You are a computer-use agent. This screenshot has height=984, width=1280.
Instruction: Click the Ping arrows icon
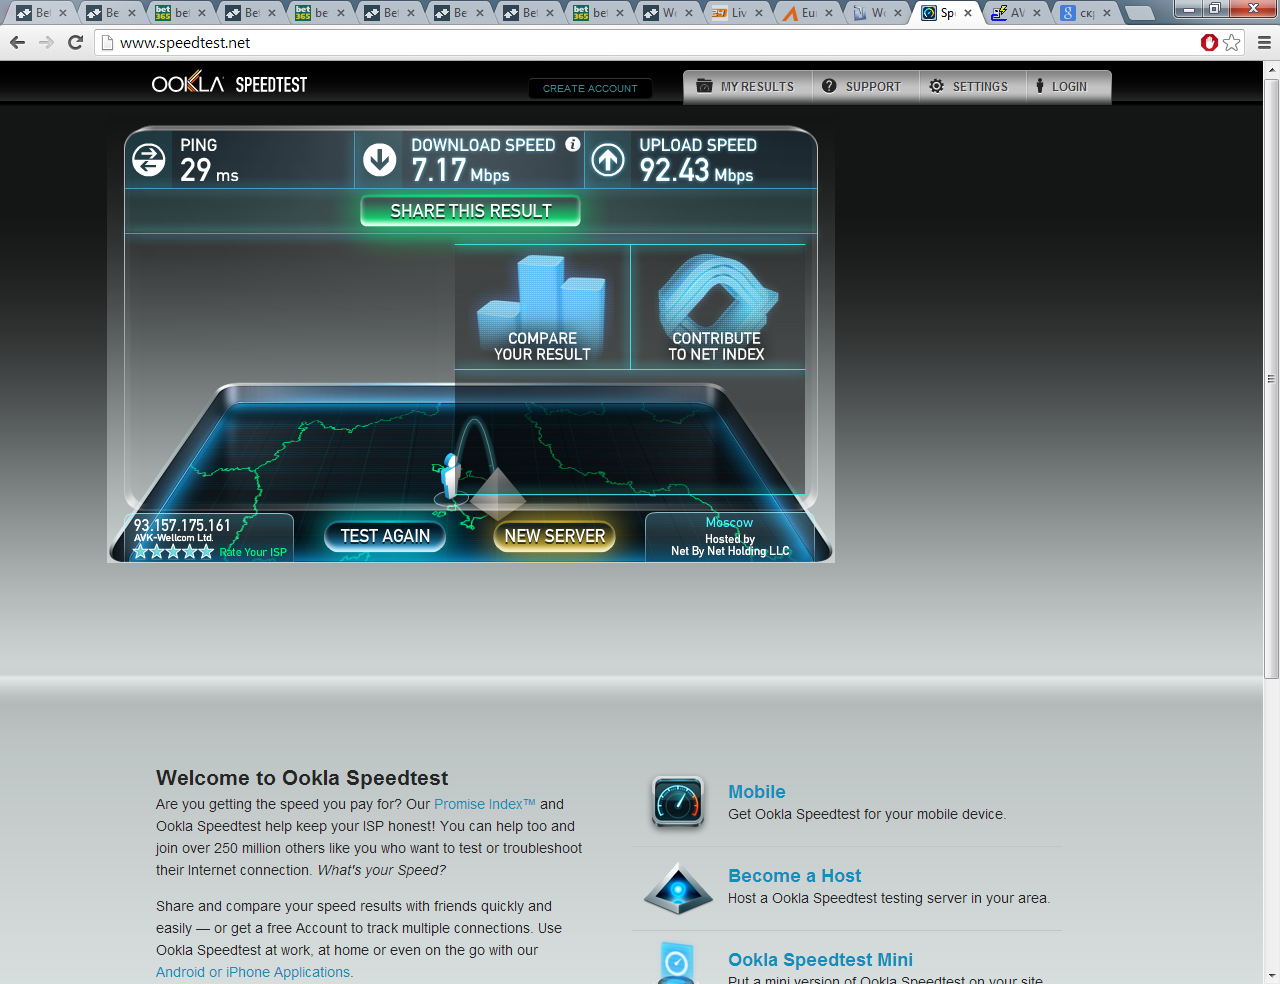pyautogui.click(x=149, y=160)
